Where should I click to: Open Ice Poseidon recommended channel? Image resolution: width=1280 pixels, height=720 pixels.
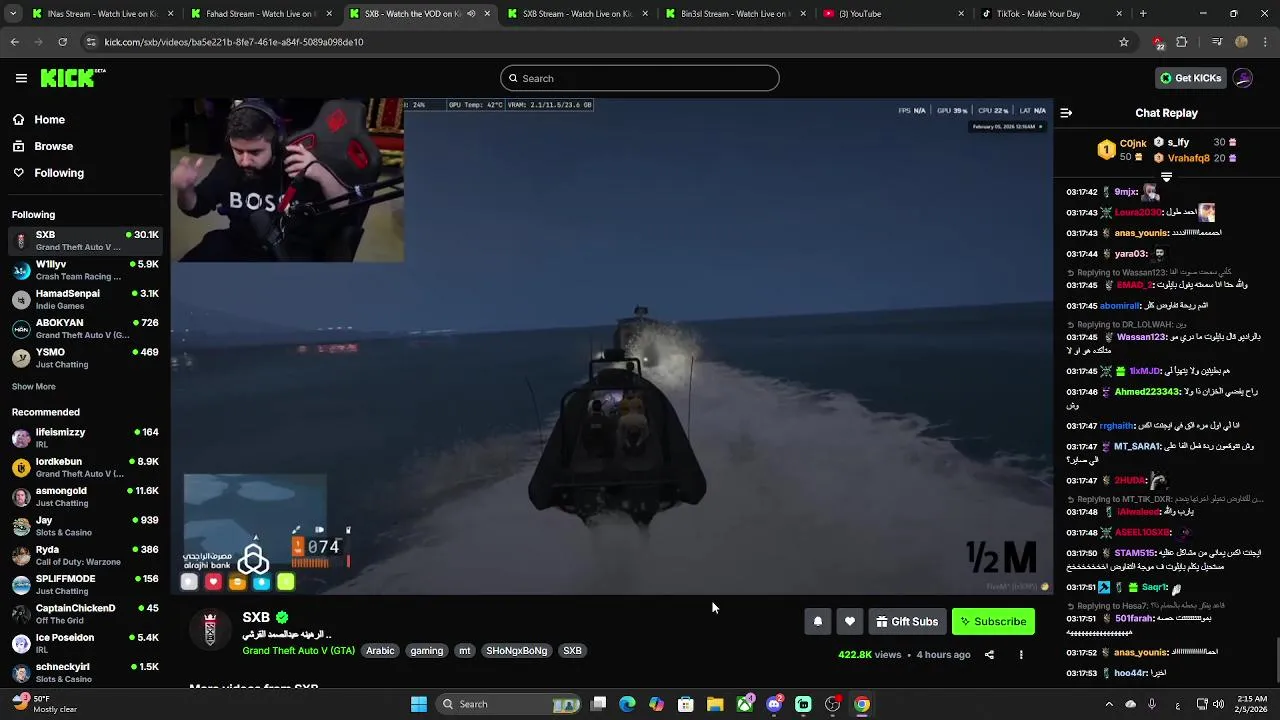coord(85,643)
